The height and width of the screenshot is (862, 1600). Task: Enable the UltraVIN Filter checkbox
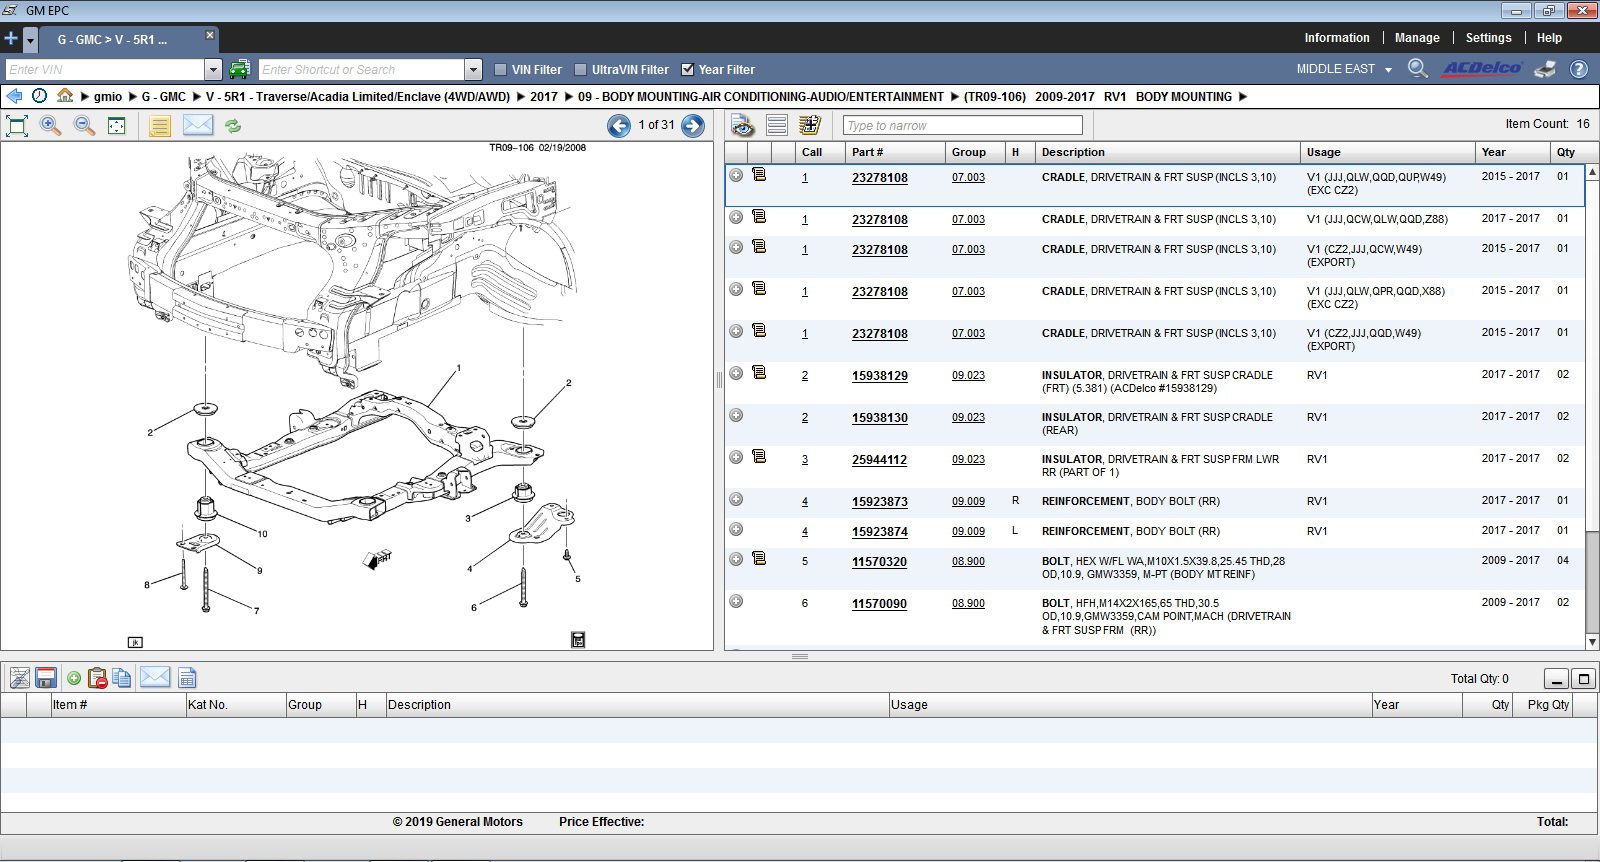coord(581,70)
